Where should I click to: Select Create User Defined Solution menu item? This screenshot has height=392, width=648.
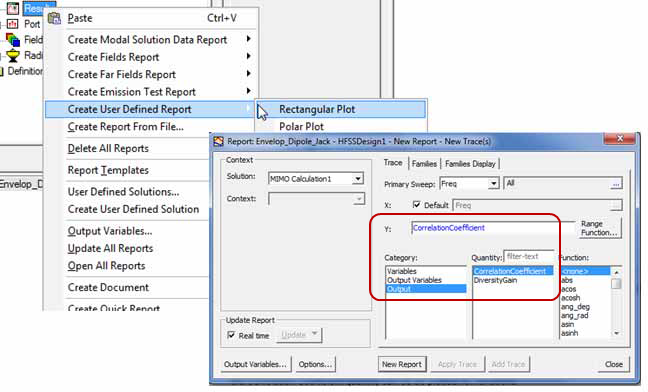point(133,209)
